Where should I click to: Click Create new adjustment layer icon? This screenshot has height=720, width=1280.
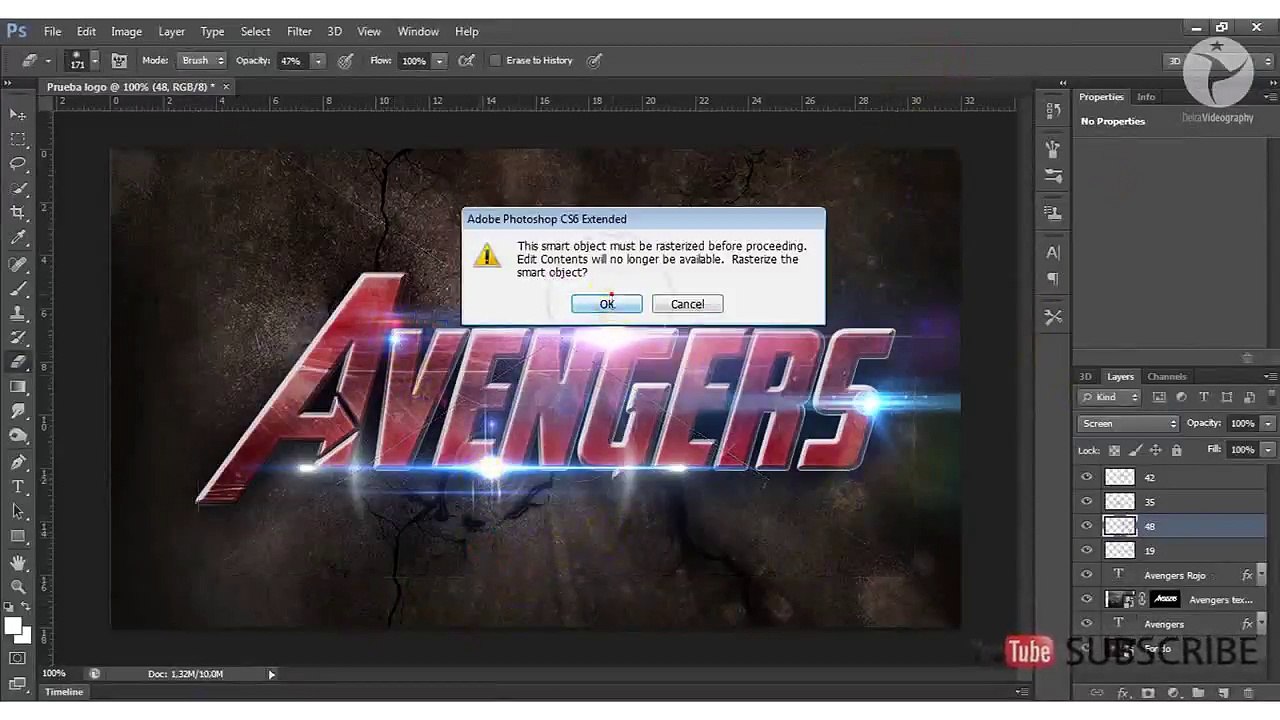(x=1173, y=693)
